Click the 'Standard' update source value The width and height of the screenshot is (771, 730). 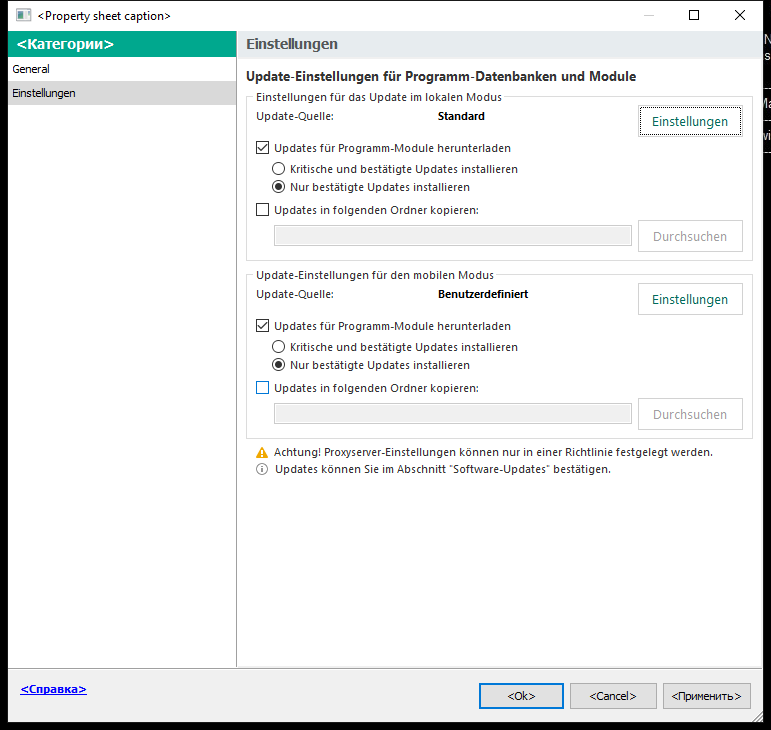point(461,117)
